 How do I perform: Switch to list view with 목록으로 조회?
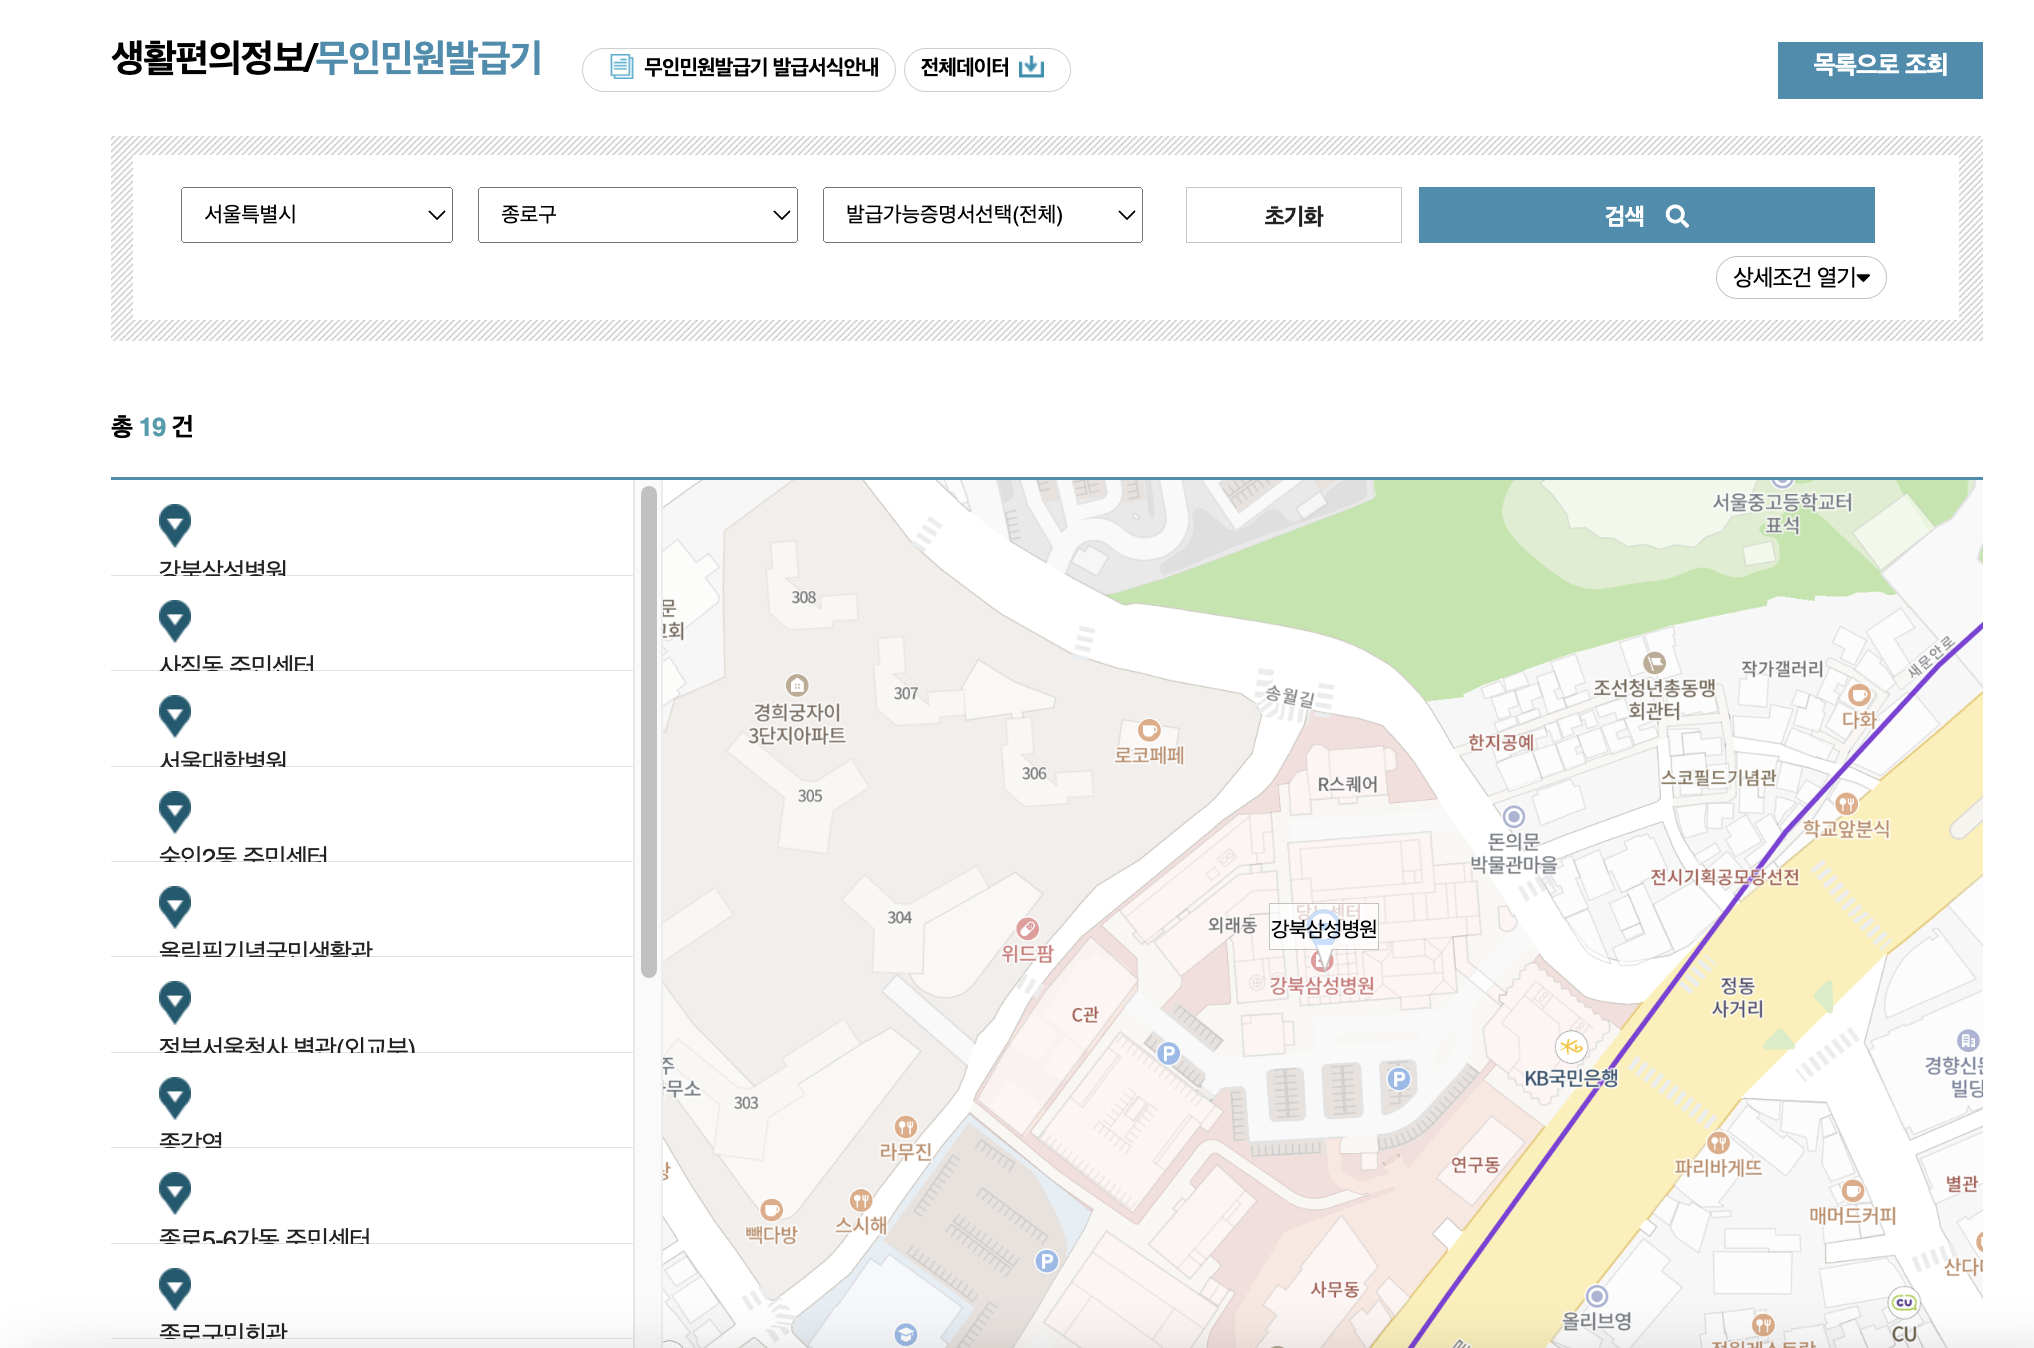[x=1879, y=68]
